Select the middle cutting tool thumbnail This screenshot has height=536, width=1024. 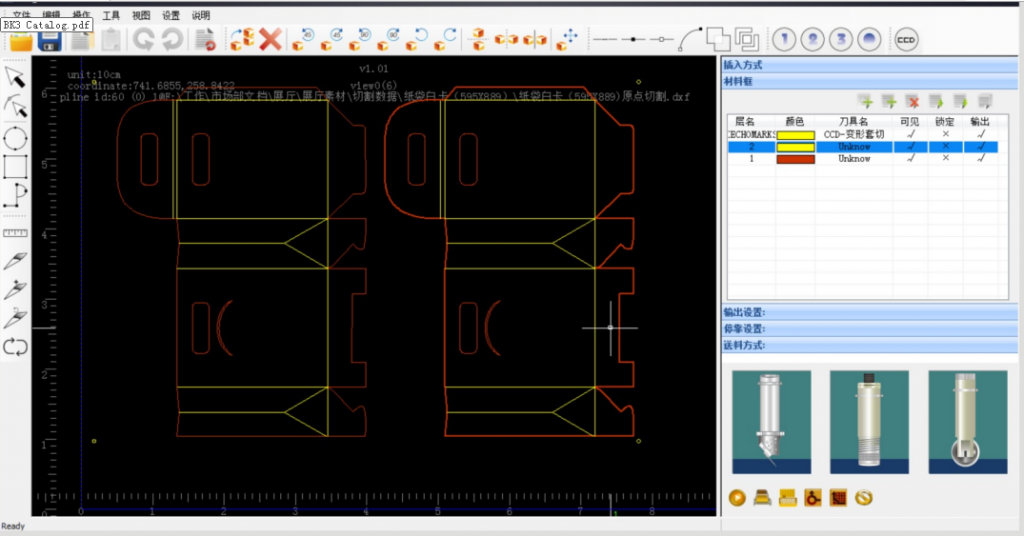coord(869,421)
